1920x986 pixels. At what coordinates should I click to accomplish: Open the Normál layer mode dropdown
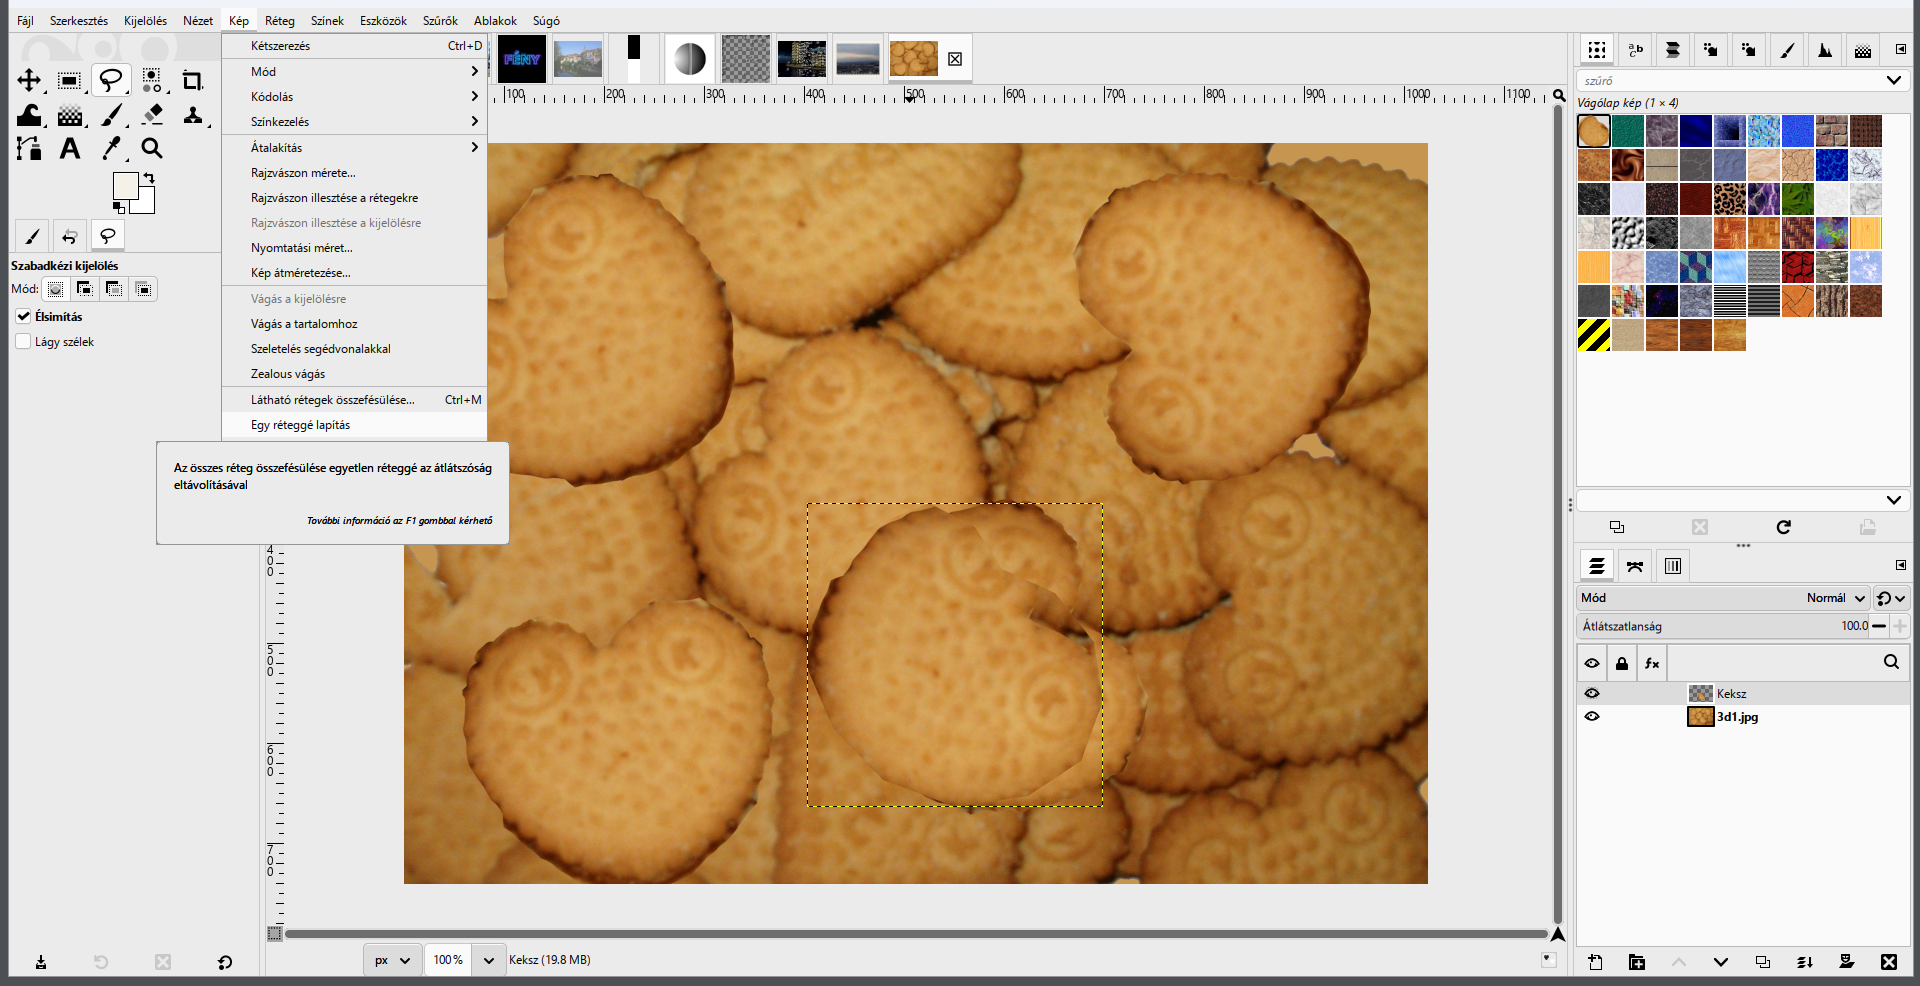1836,598
